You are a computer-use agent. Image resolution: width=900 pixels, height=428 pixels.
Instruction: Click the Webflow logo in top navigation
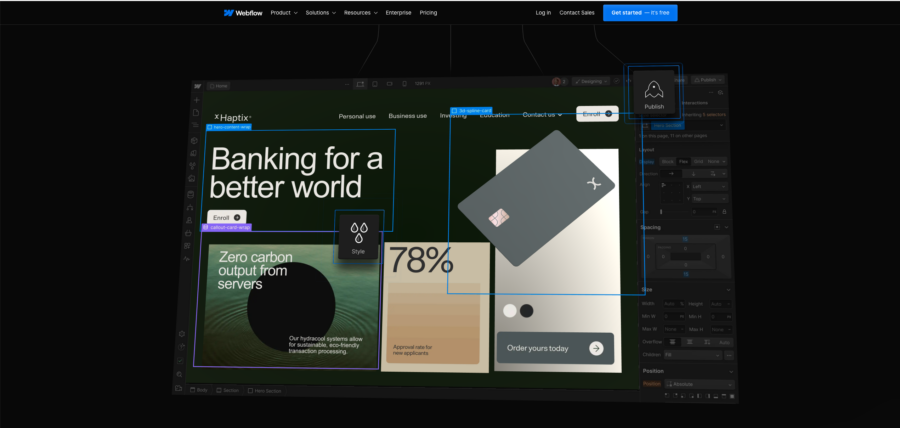[243, 13]
